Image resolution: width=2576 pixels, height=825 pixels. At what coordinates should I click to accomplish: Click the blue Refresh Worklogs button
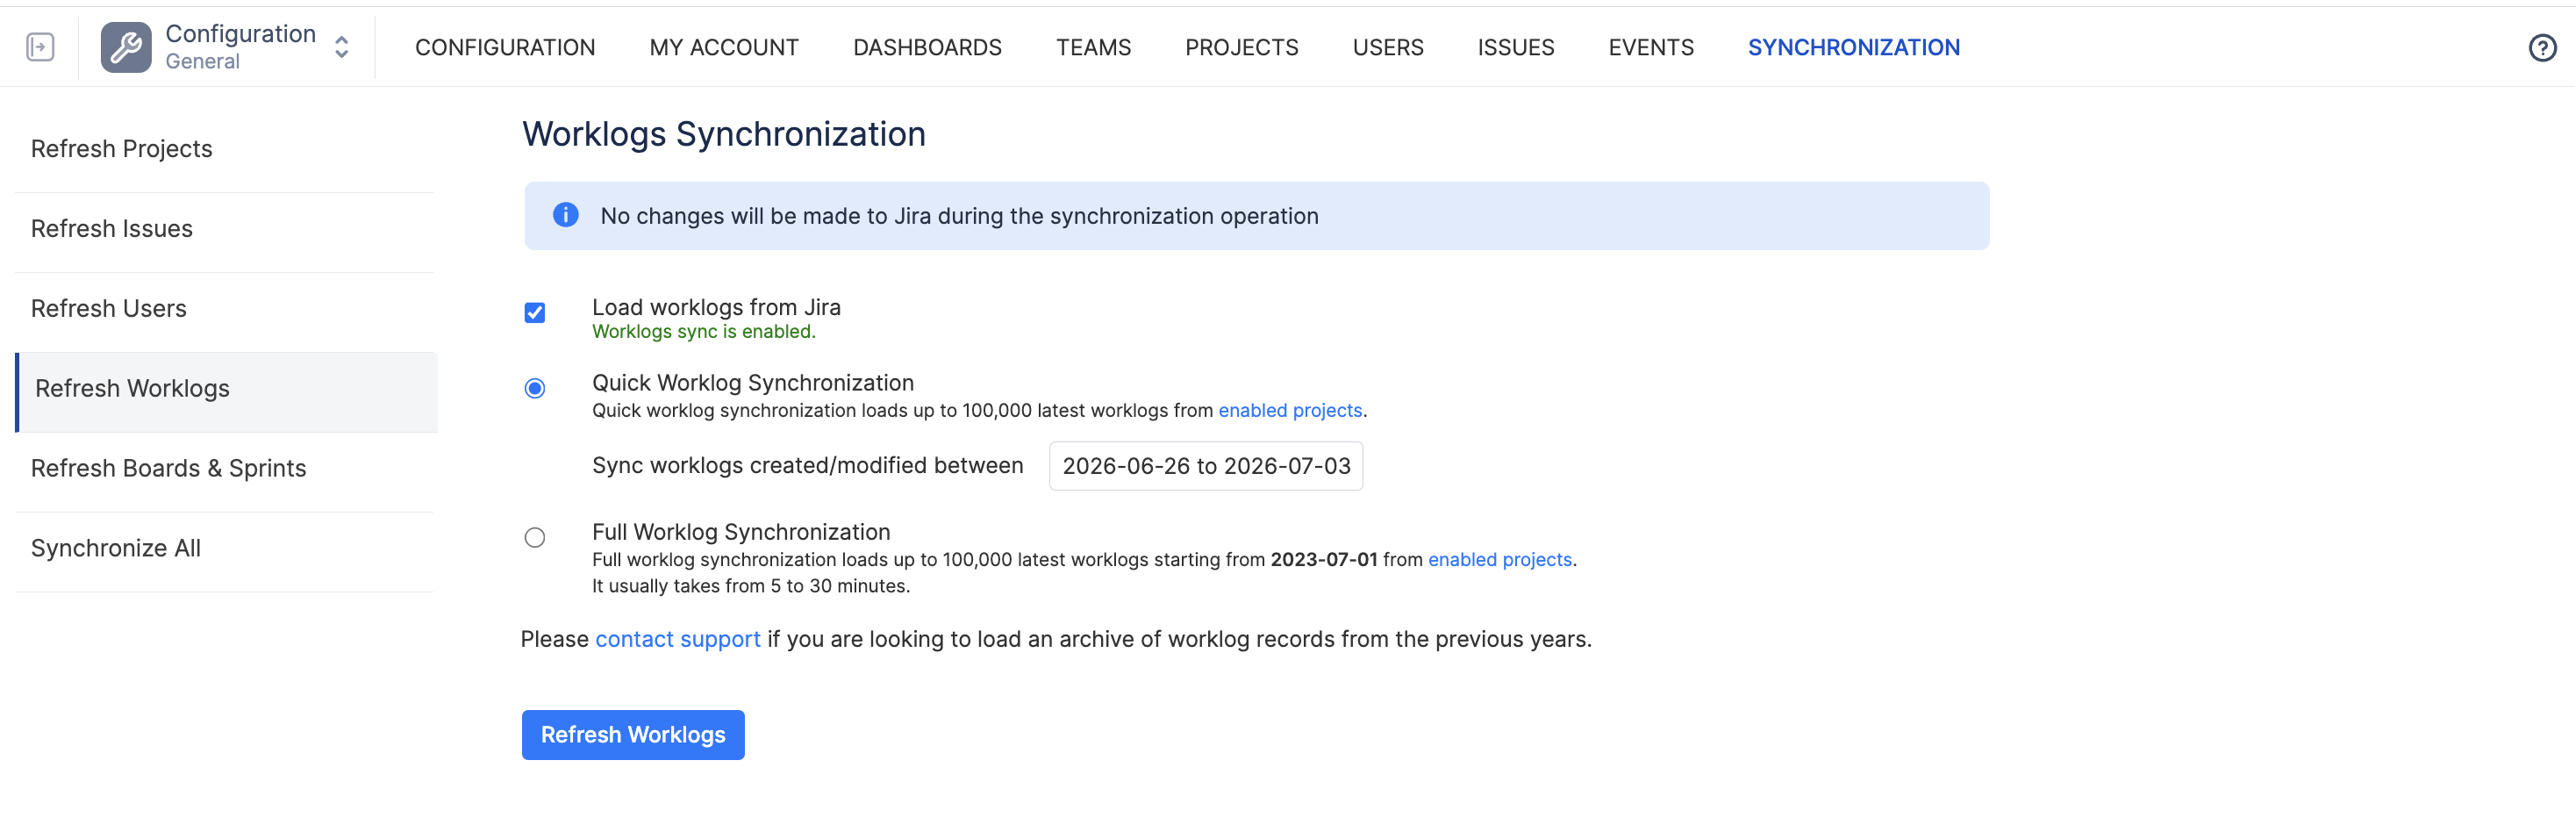tap(633, 735)
